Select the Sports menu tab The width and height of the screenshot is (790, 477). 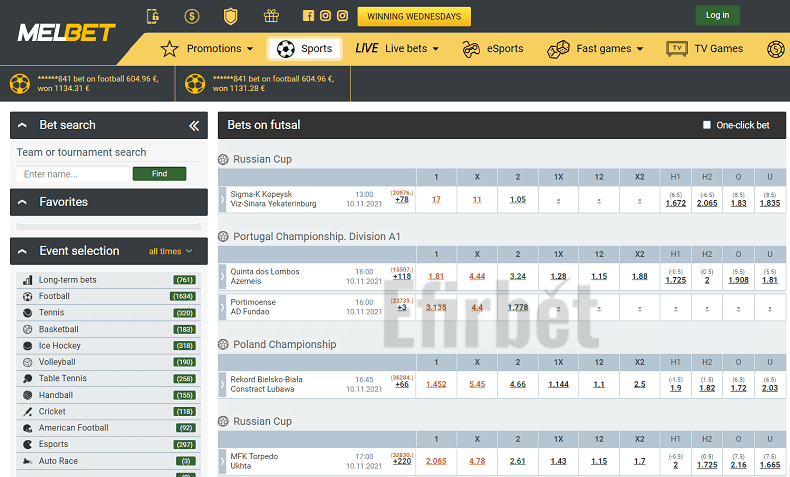(305, 49)
